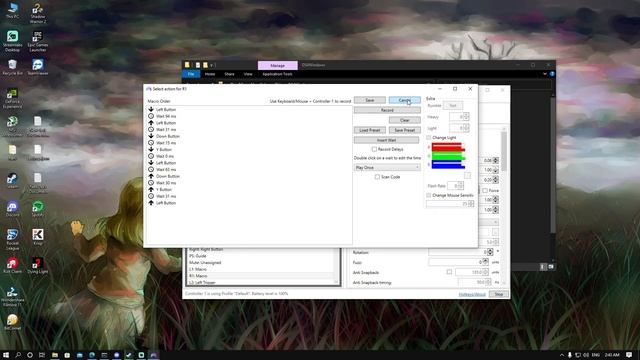Image resolution: width=640 pixels, height=360 pixels.
Task: Tick the Anti Snapback checkbox
Action: pyautogui.click(x=449, y=272)
